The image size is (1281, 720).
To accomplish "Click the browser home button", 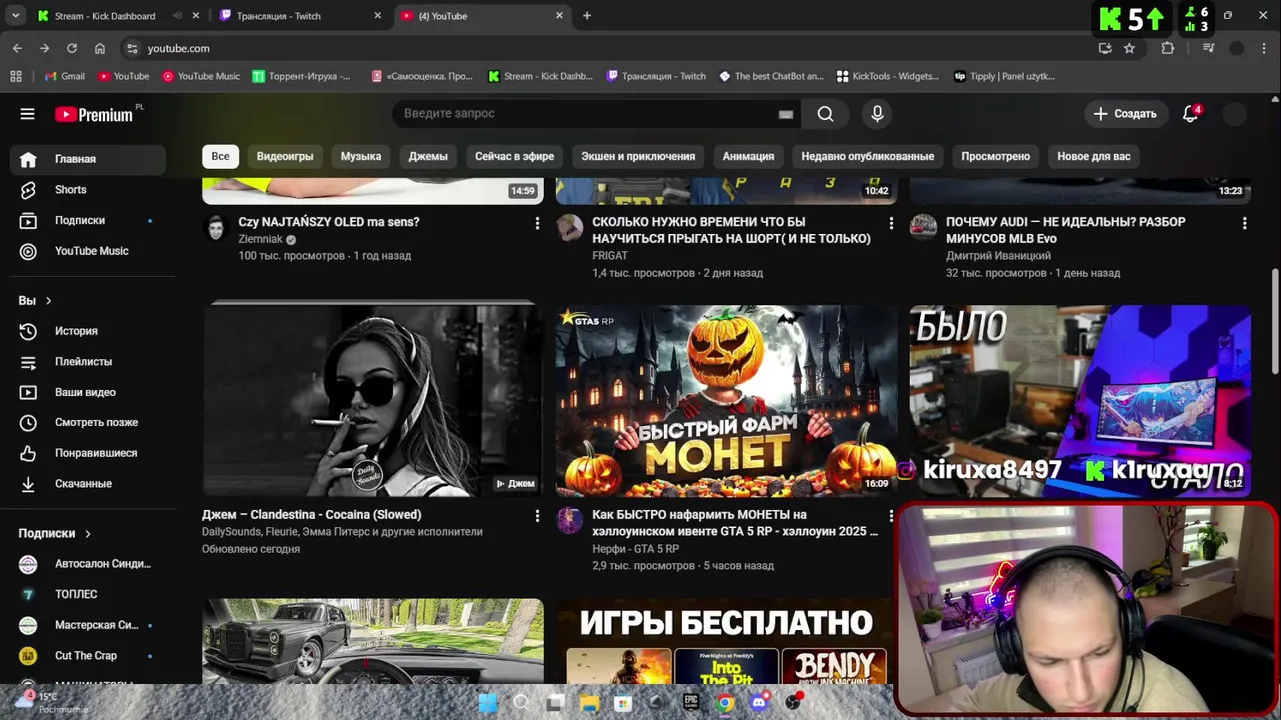I will 100,48.
